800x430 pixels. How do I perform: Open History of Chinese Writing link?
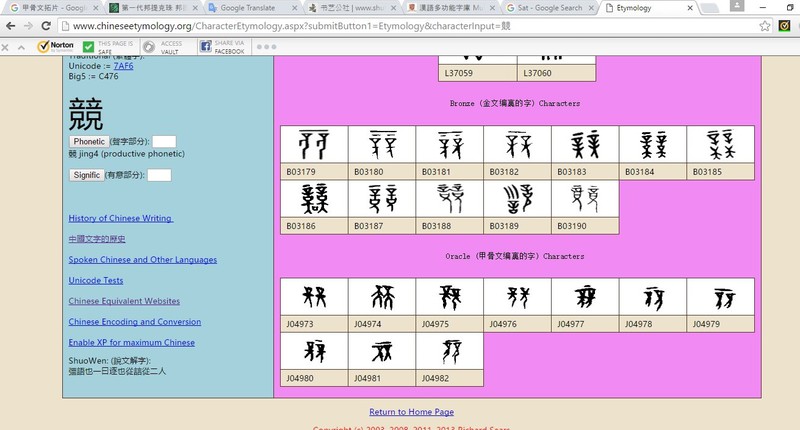point(121,218)
